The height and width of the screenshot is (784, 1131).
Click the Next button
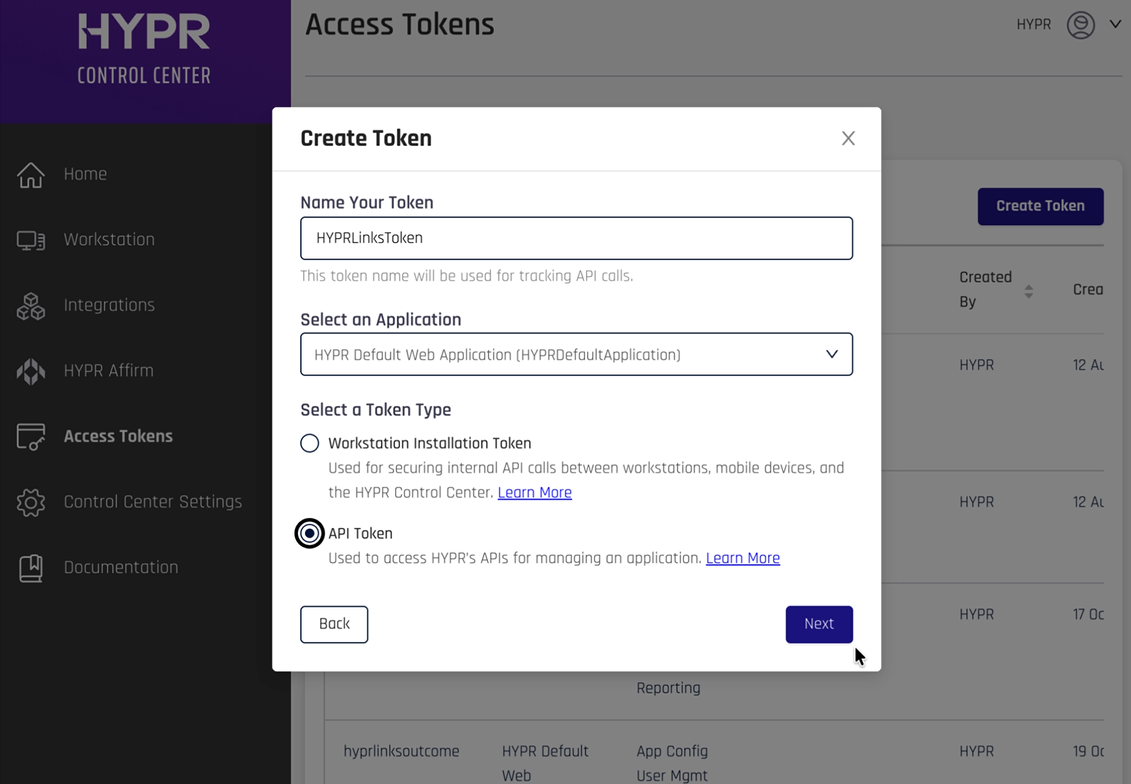pyautogui.click(x=819, y=624)
